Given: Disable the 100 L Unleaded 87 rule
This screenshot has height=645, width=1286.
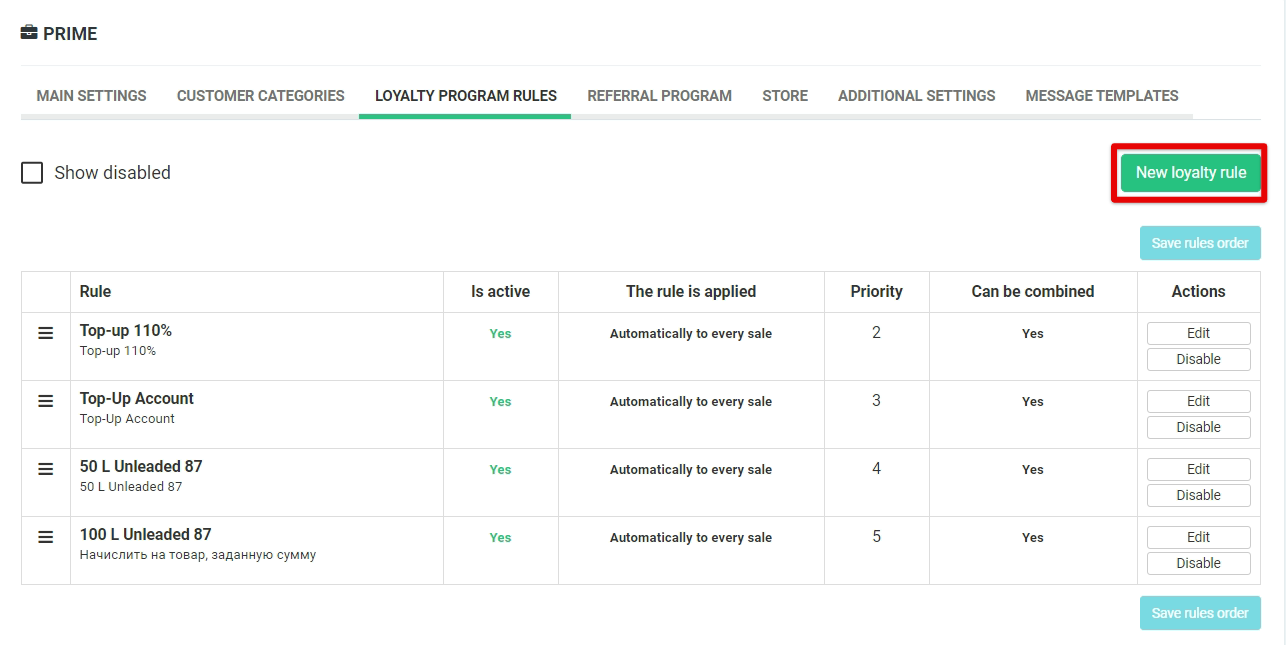Looking at the screenshot, I should coord(1198,563).
